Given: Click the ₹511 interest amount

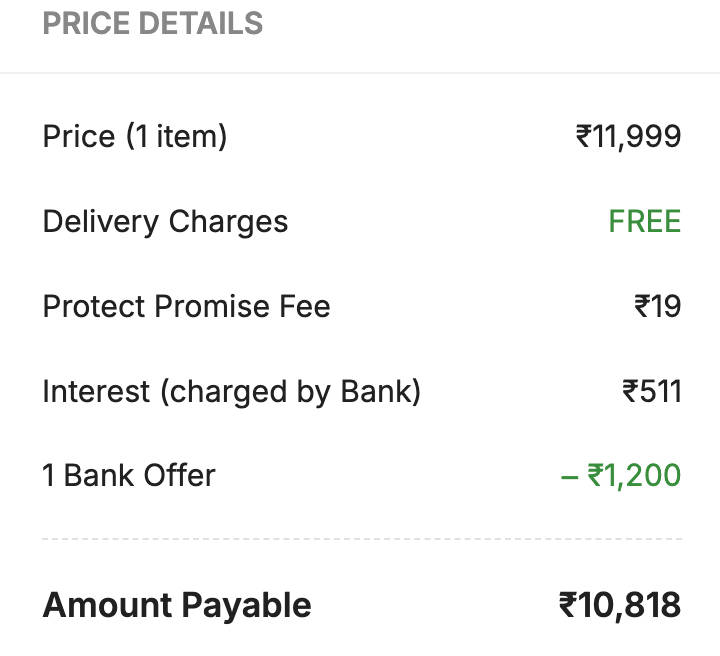Looking at the screenshot, I should 651,391.
